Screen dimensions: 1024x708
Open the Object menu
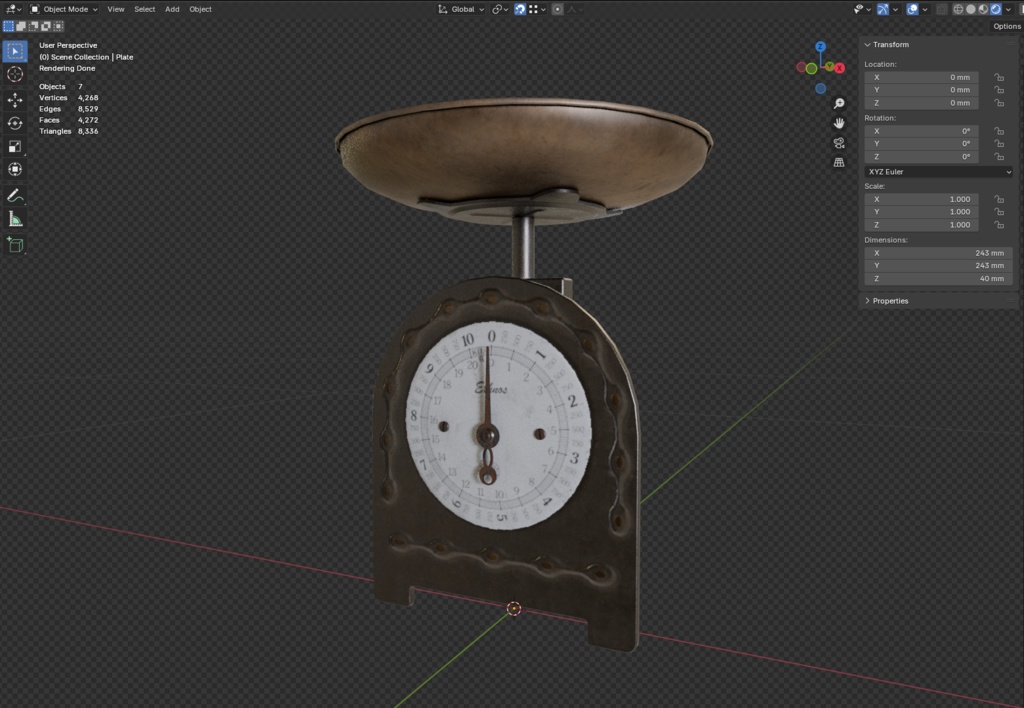click(x=200, y=9)
